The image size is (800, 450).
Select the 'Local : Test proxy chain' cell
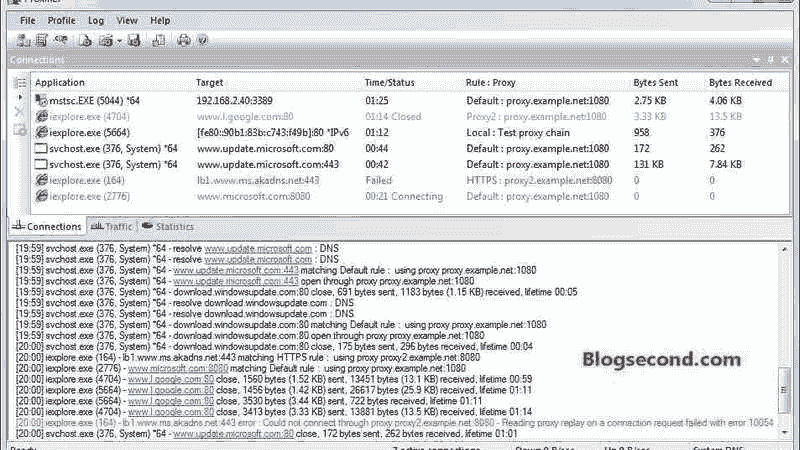click(x=518, y=133)
